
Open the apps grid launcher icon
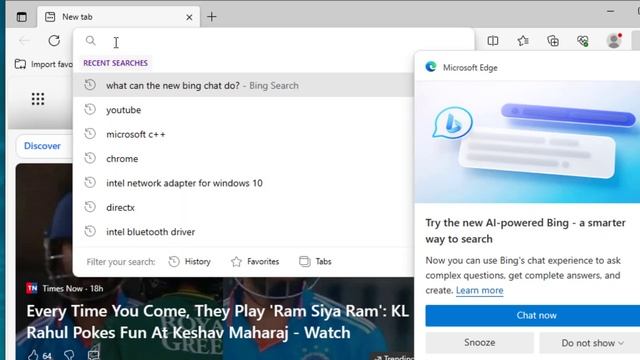click(x=38, y=99)
